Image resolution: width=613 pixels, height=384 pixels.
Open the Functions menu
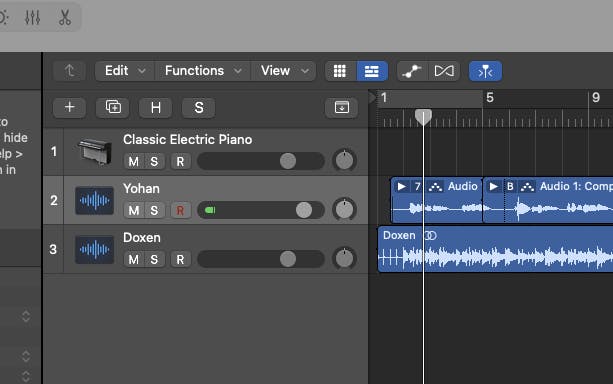(x=203, y=71)
